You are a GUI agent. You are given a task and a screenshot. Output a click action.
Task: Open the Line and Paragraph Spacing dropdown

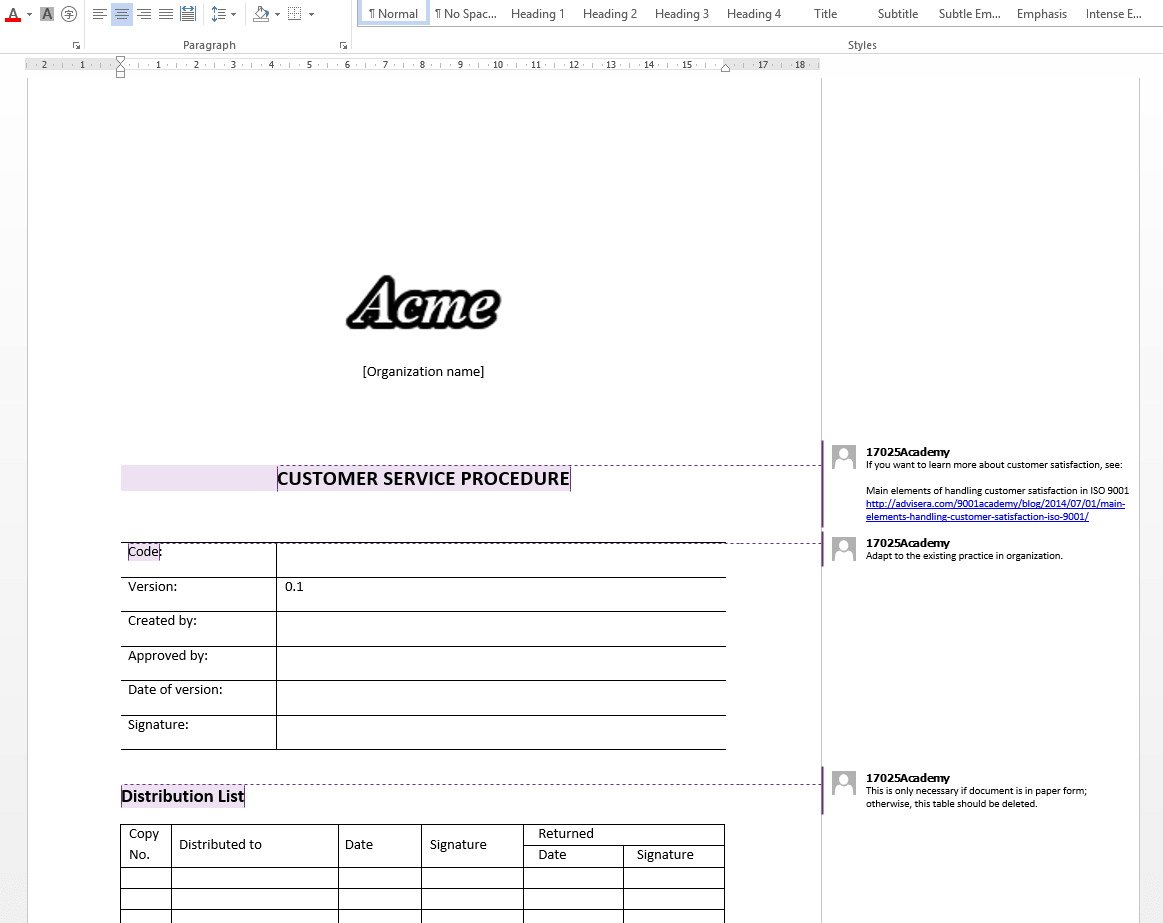232,14
